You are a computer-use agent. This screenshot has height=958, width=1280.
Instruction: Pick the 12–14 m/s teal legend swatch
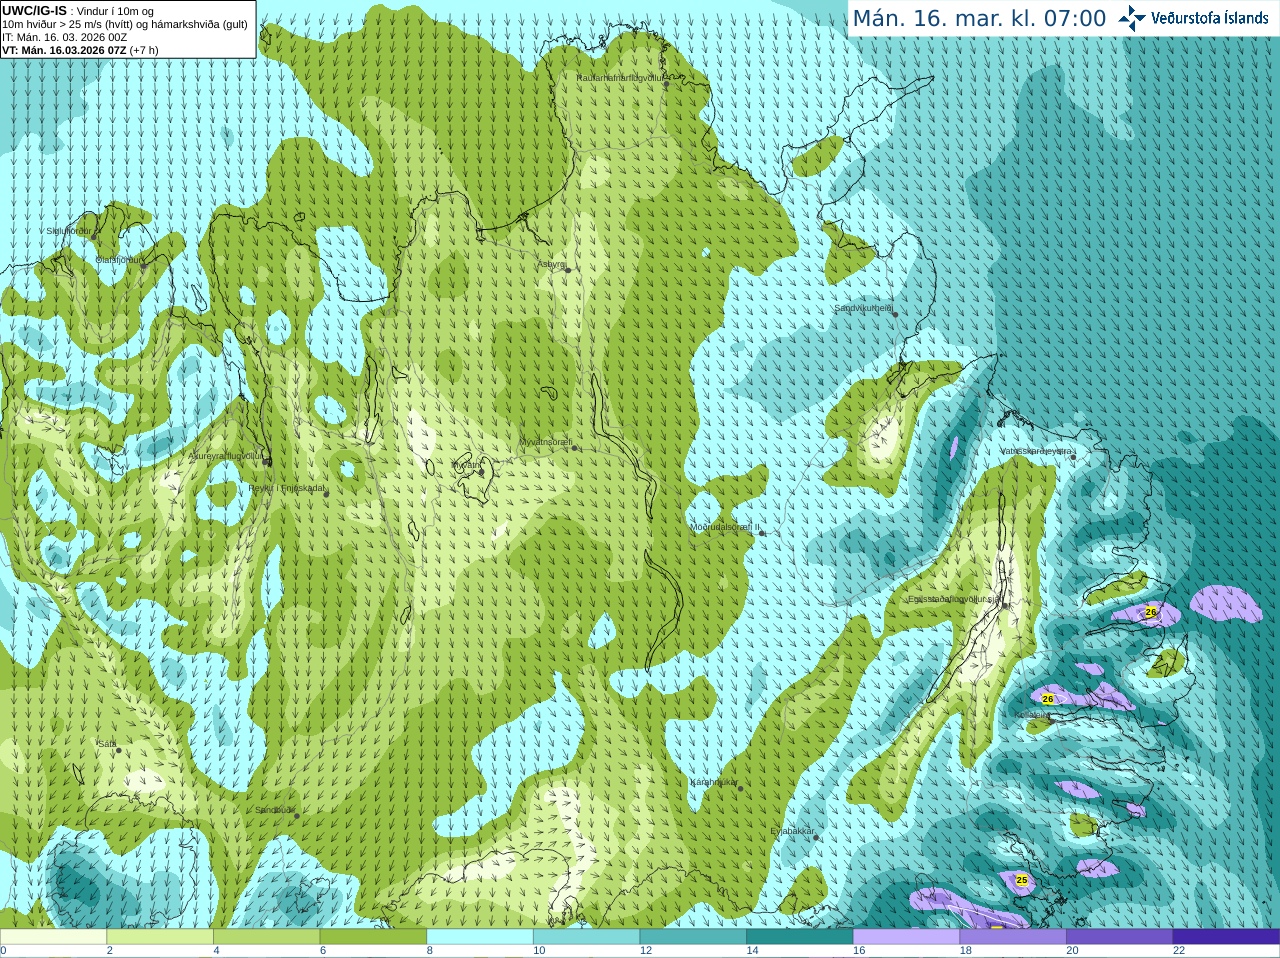coord(693,937)
